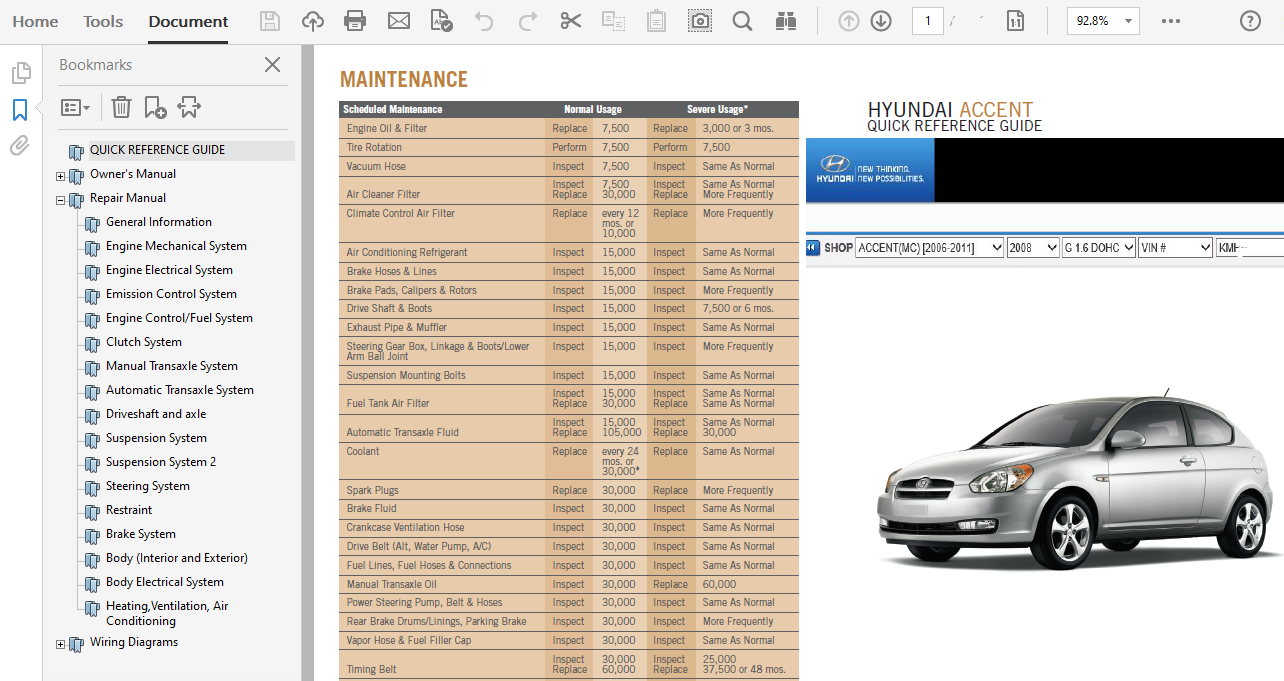Open the attachments paperclip panel
The width and height of the screenshot is (1284, 681).
point(20,145)
